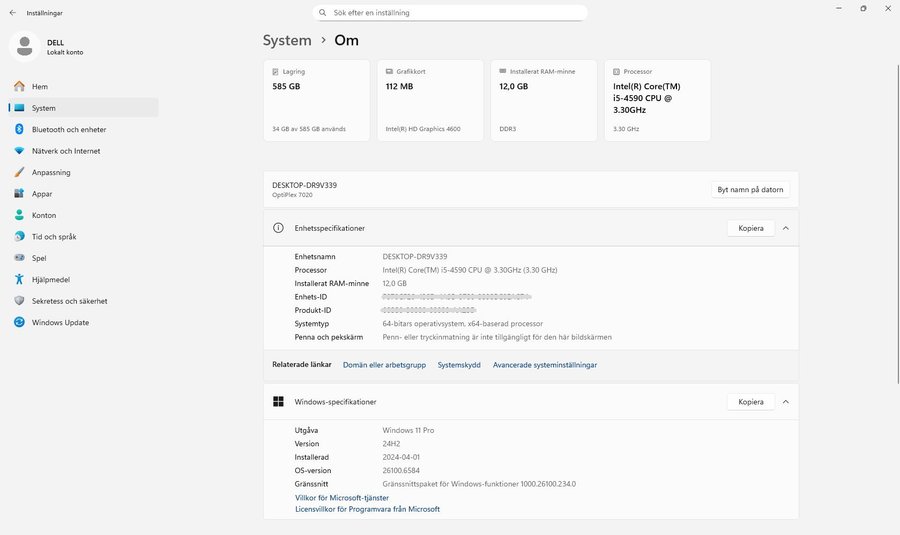The width and height of the screenshot is (900, 535).
Task: Open the Appar section
Action: pyautogui.click(x=43, y=194)
